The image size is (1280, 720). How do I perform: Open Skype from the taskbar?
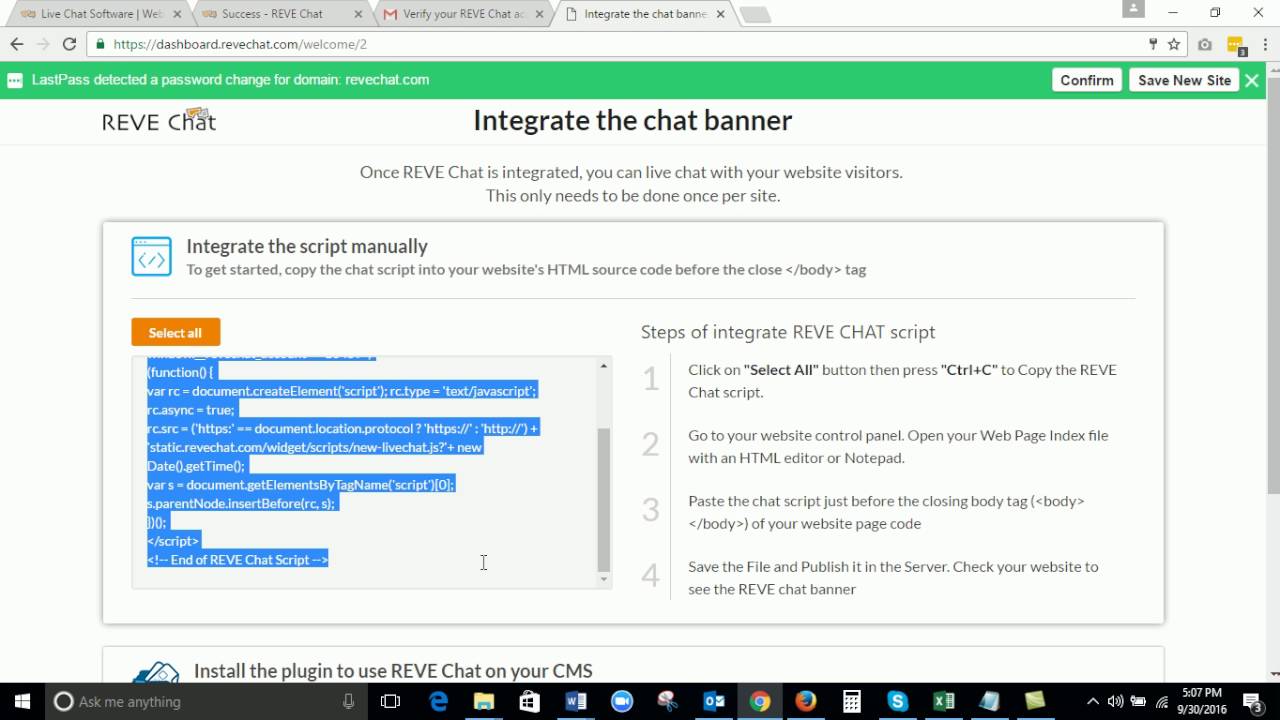(x=898, y=701)
